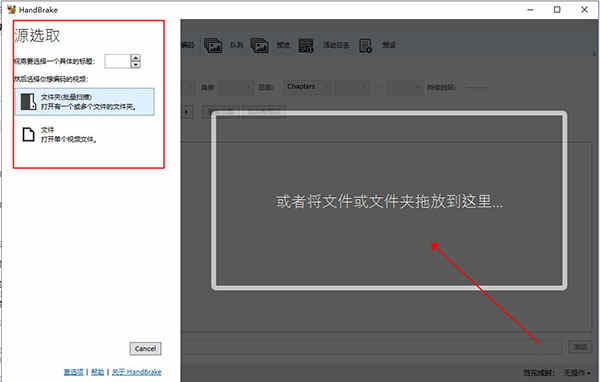Expand the When Done dropdown at bottom right
Viewport: 600px width, 382px height.
[577, 372]
